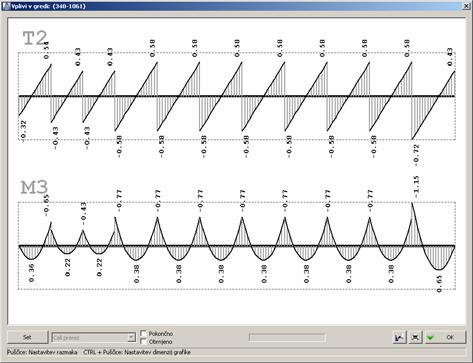This screenshot has width=473, height=363.
Task: Click the M3 diagram label
Action: click(34, 188)
